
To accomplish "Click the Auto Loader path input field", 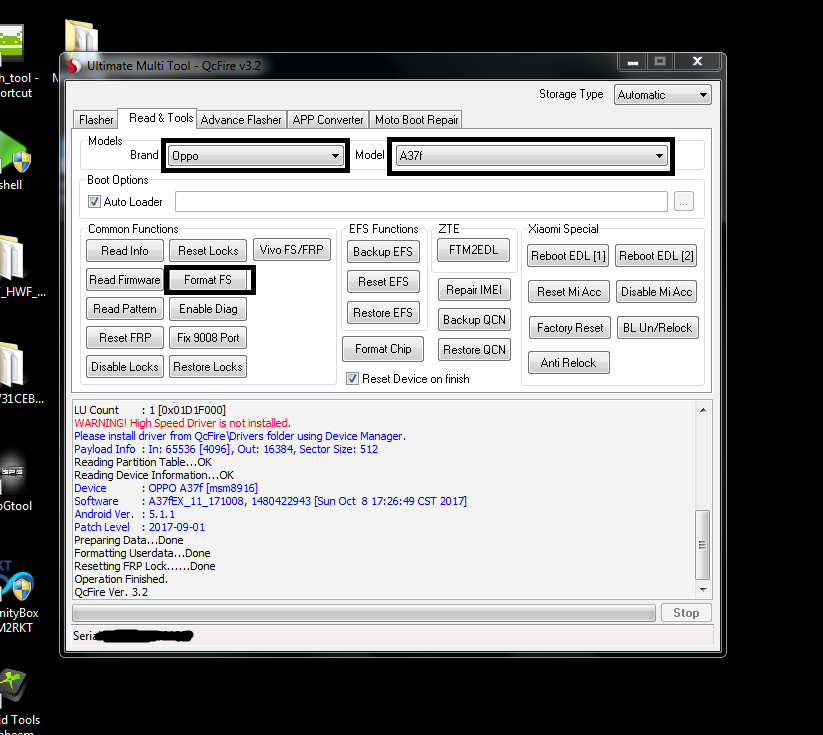I will (x=421, y=202).
